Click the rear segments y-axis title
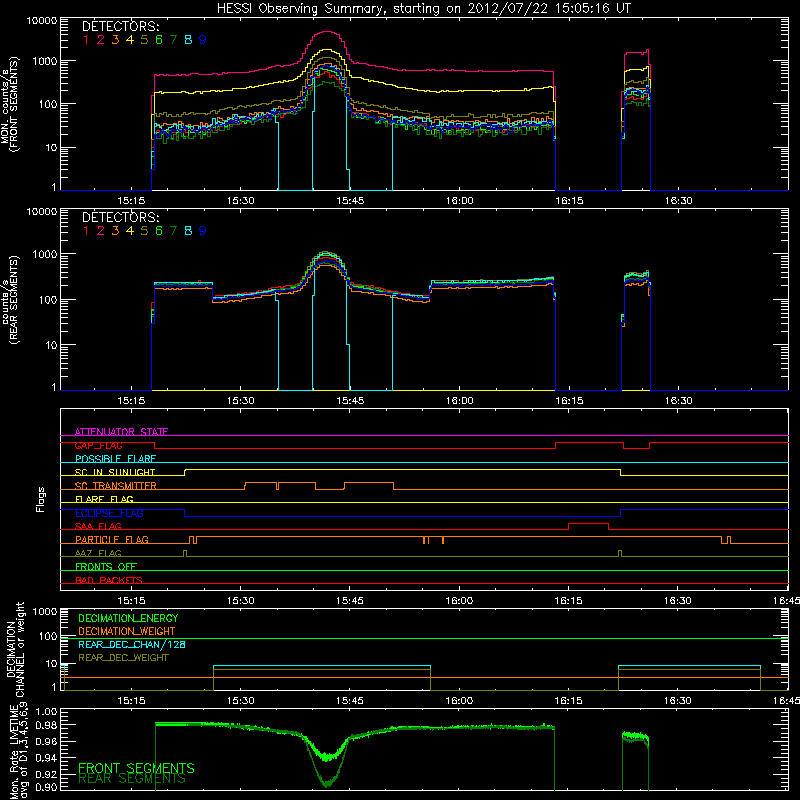This screenshot has width=800, height=800. pyautogui.click(x=10, y=299)
